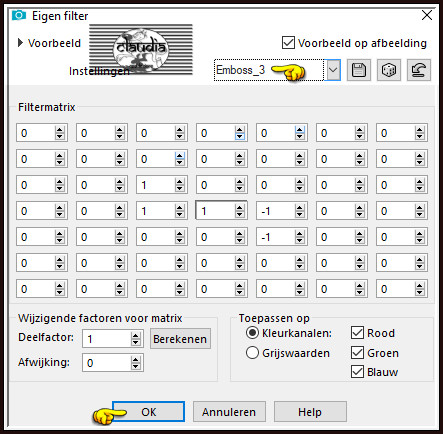Screen dimensions: 443x434
Task: Click the spinner of row 2 column 3 cell
Action: pyautogui.click(x=180, y=159)
